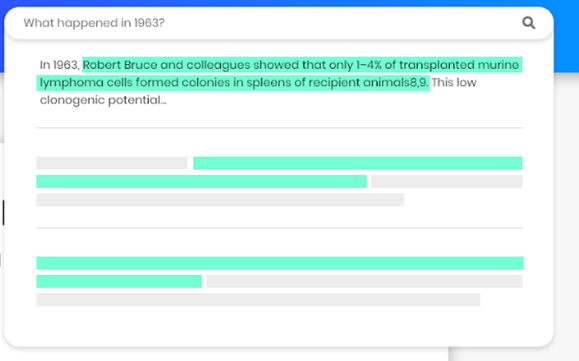Click divider line between second and third results

tap(280, 228)
